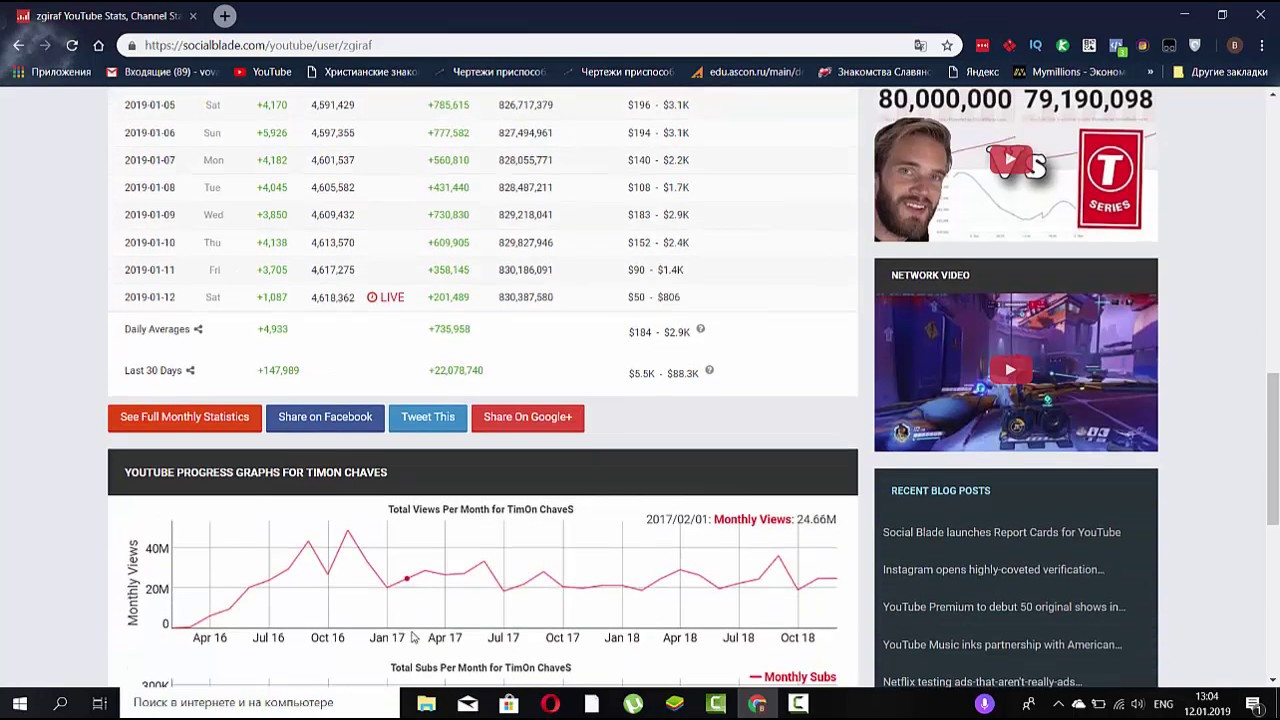Open the taskbar clock and calendar
This screenshot has width=1280, height=720.
(x=1207, y=703)
